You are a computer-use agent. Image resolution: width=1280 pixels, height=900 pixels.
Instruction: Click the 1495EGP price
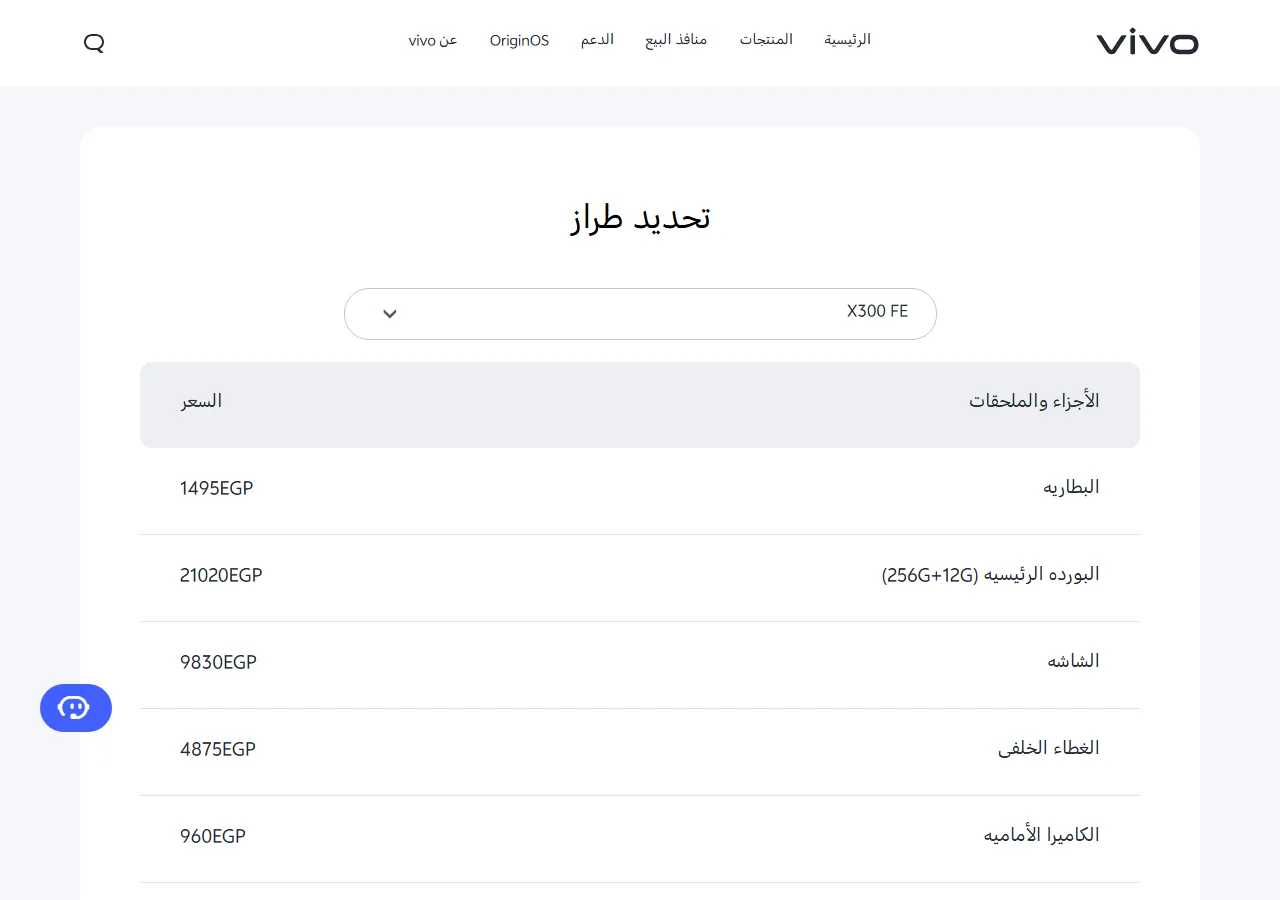(217, 488)
